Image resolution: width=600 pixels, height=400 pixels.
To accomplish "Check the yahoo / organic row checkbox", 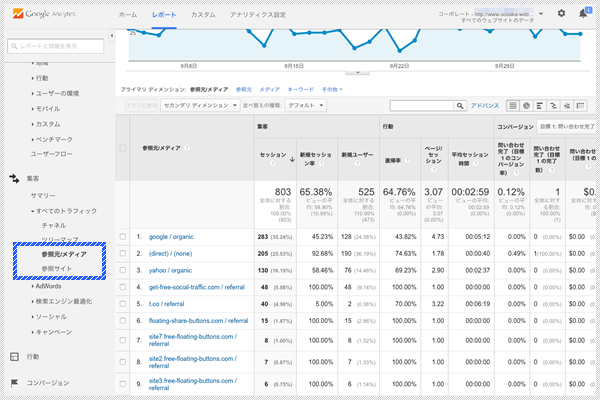I will pyautogui.click(x=122, y=270).
